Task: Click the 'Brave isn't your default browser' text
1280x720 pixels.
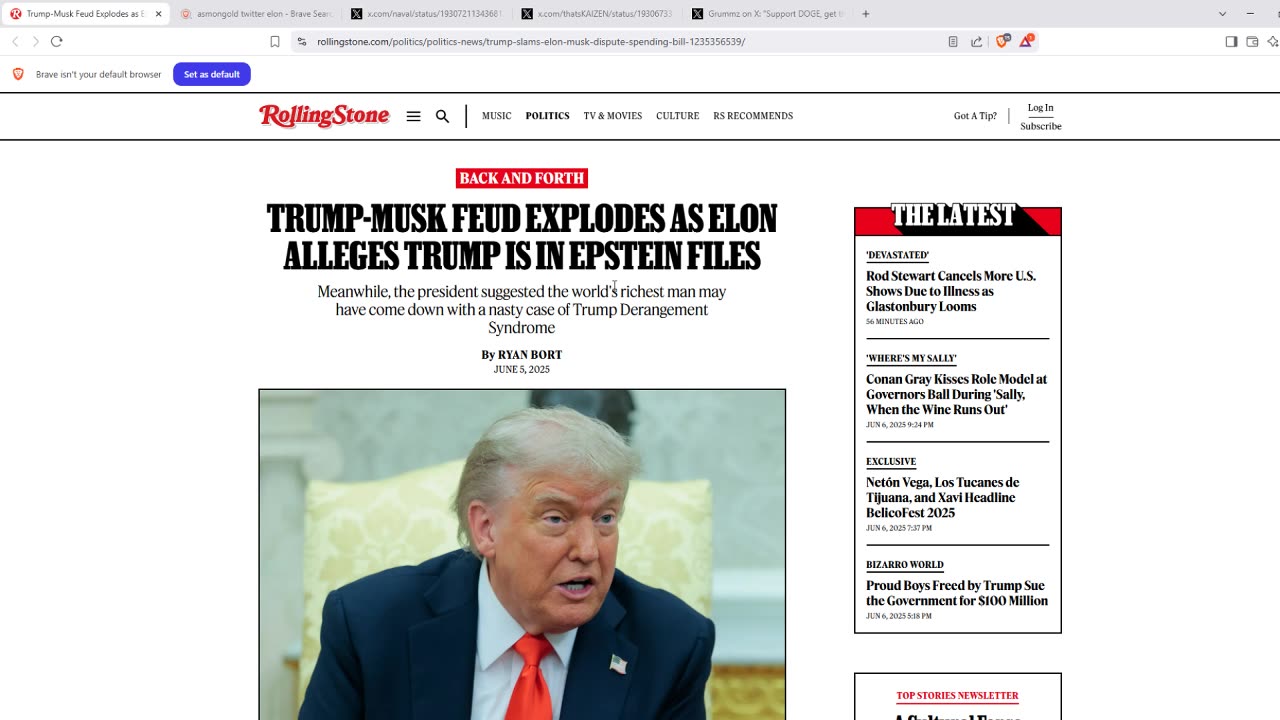Action: pos(98,74)
